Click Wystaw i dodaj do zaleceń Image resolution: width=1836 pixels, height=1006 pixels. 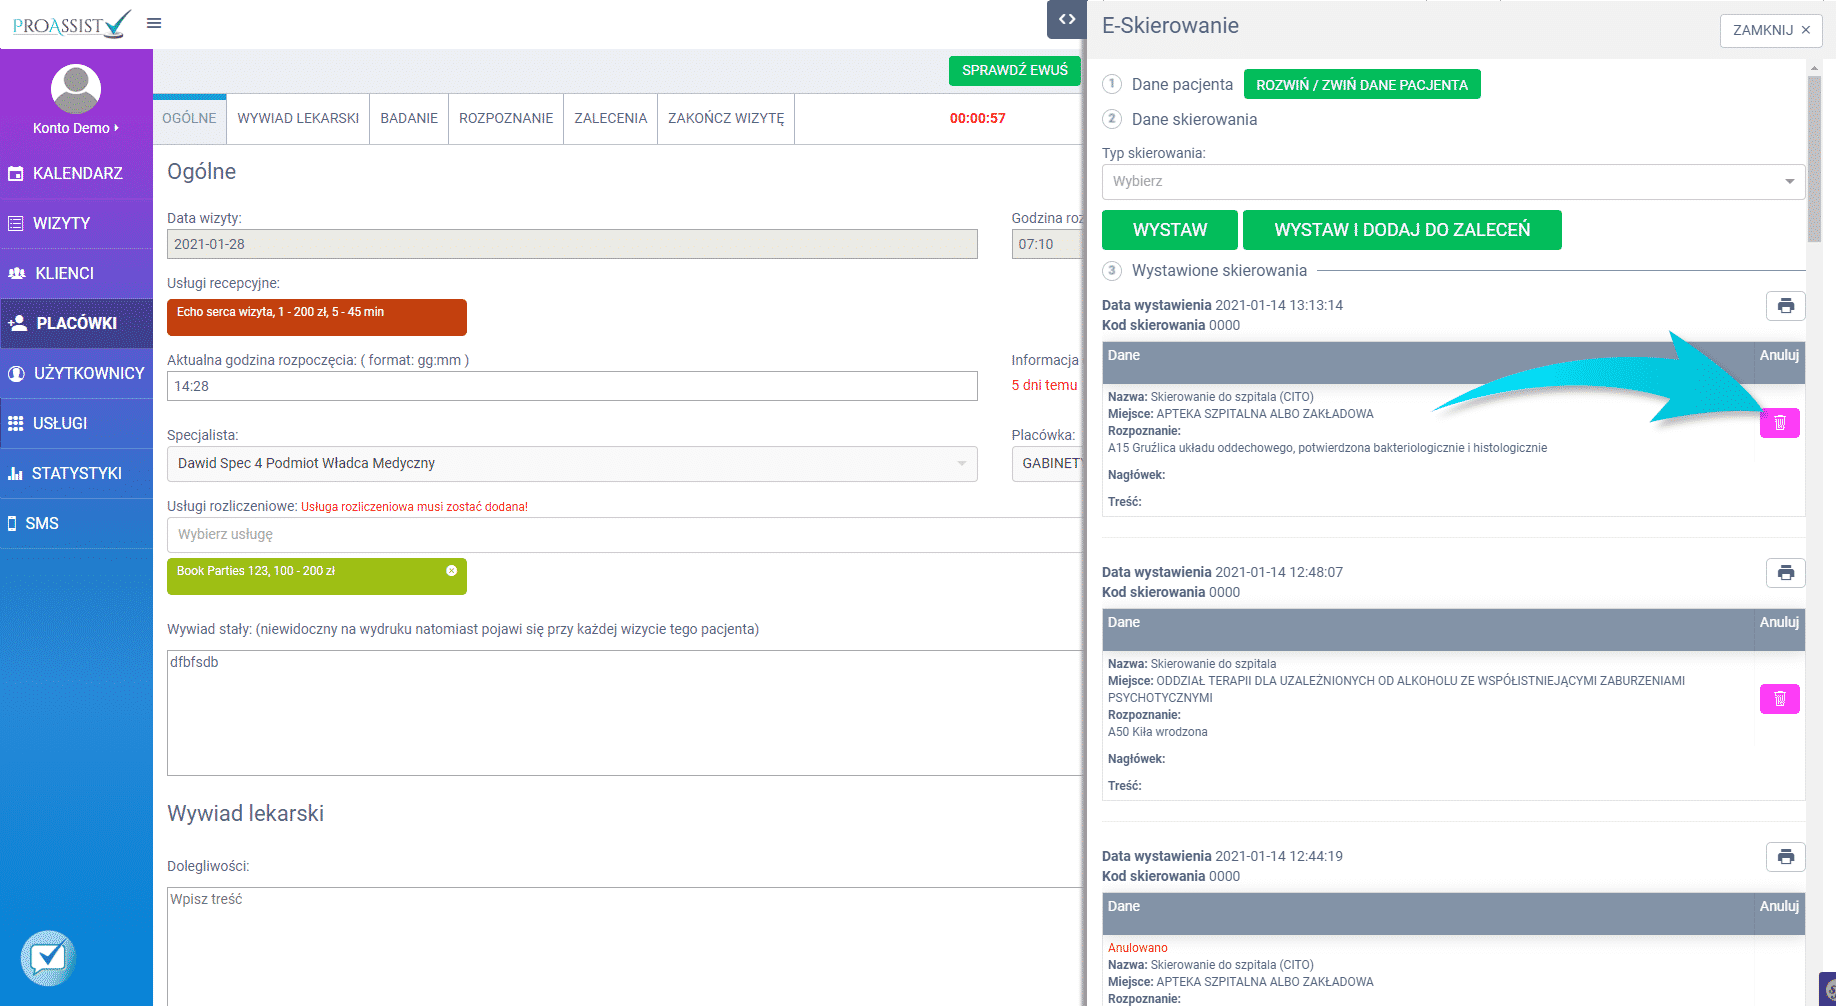1402,230
